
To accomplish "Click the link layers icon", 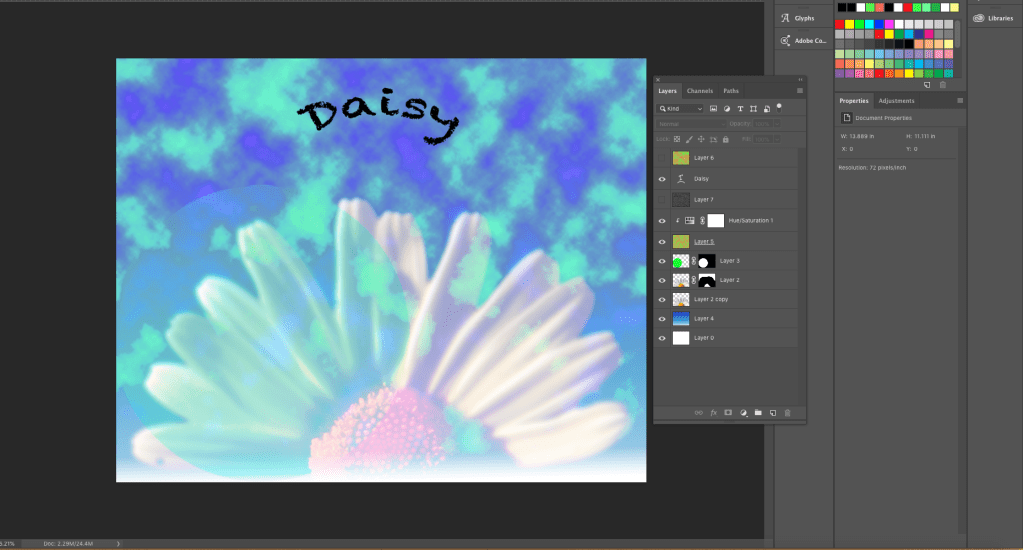I will click(699, 412).
